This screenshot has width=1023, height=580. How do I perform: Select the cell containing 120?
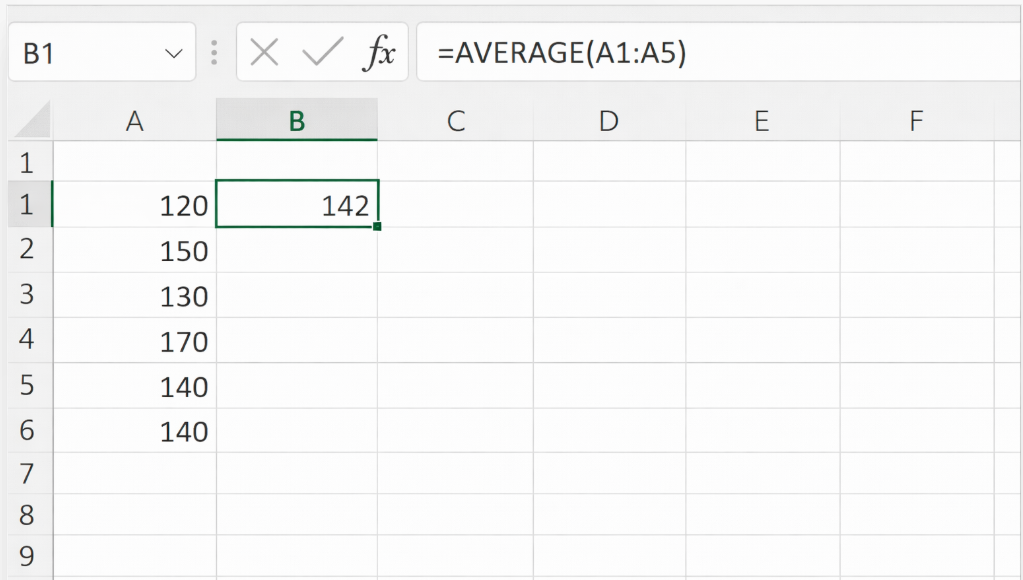(x=135, y=206)
